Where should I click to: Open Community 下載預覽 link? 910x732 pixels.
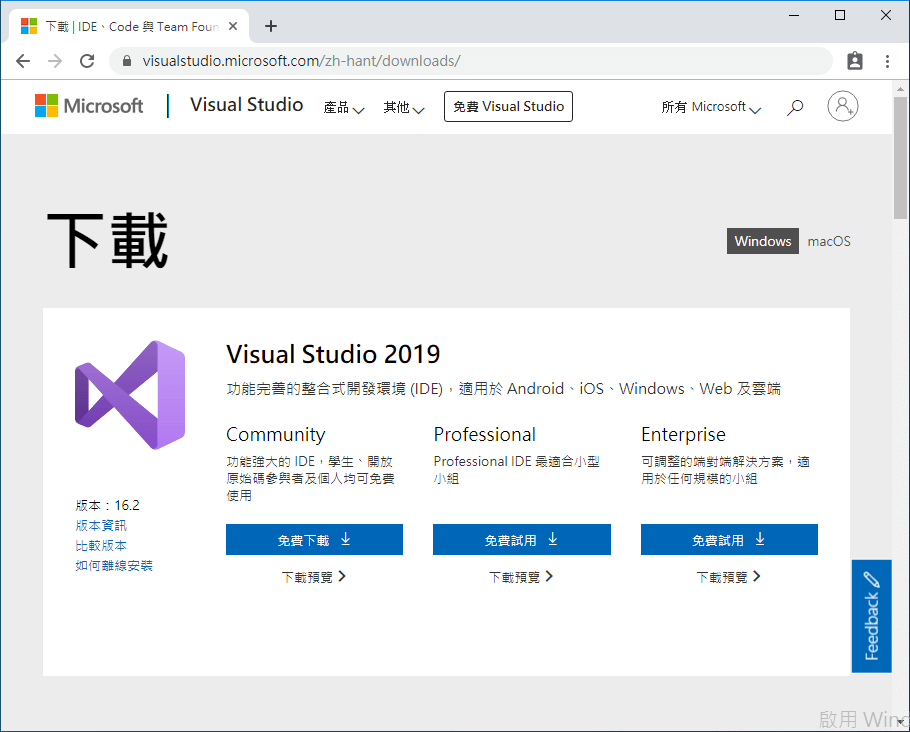click(314, 577)
